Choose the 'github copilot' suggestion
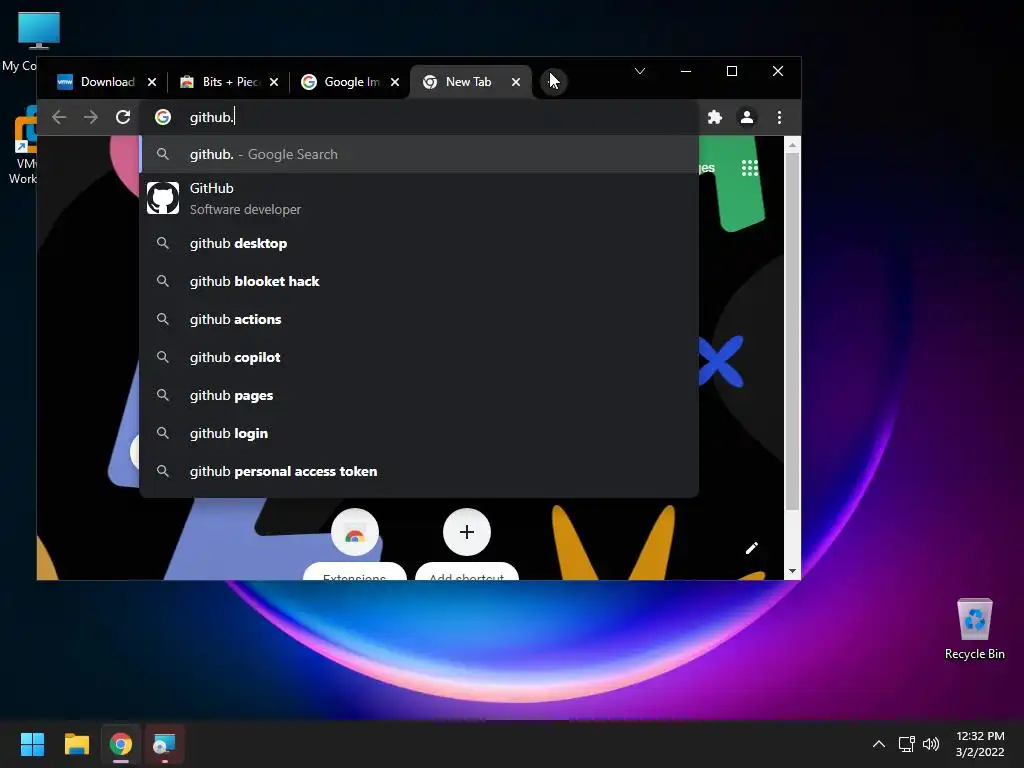Screen dimensions: 1024x768 tap(419, 357)
